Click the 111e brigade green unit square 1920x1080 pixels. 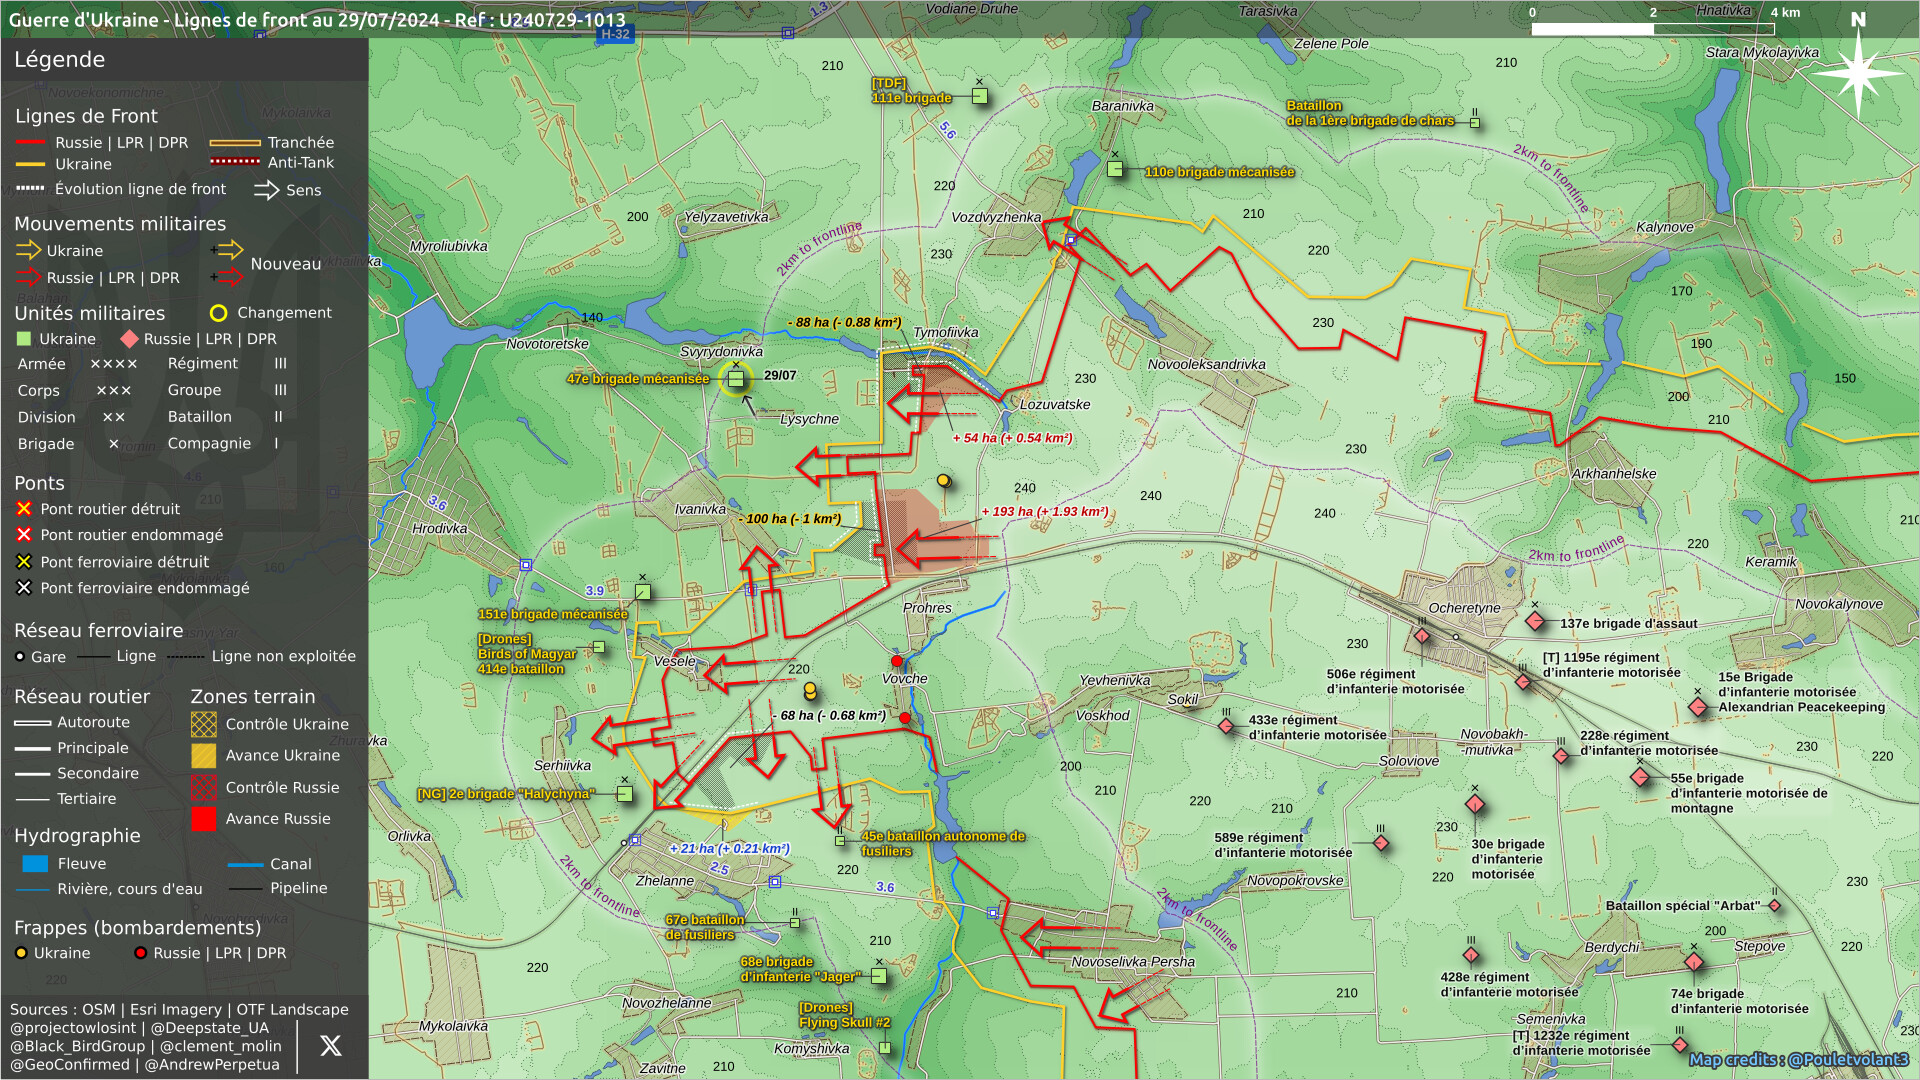[x=980, y=97]
